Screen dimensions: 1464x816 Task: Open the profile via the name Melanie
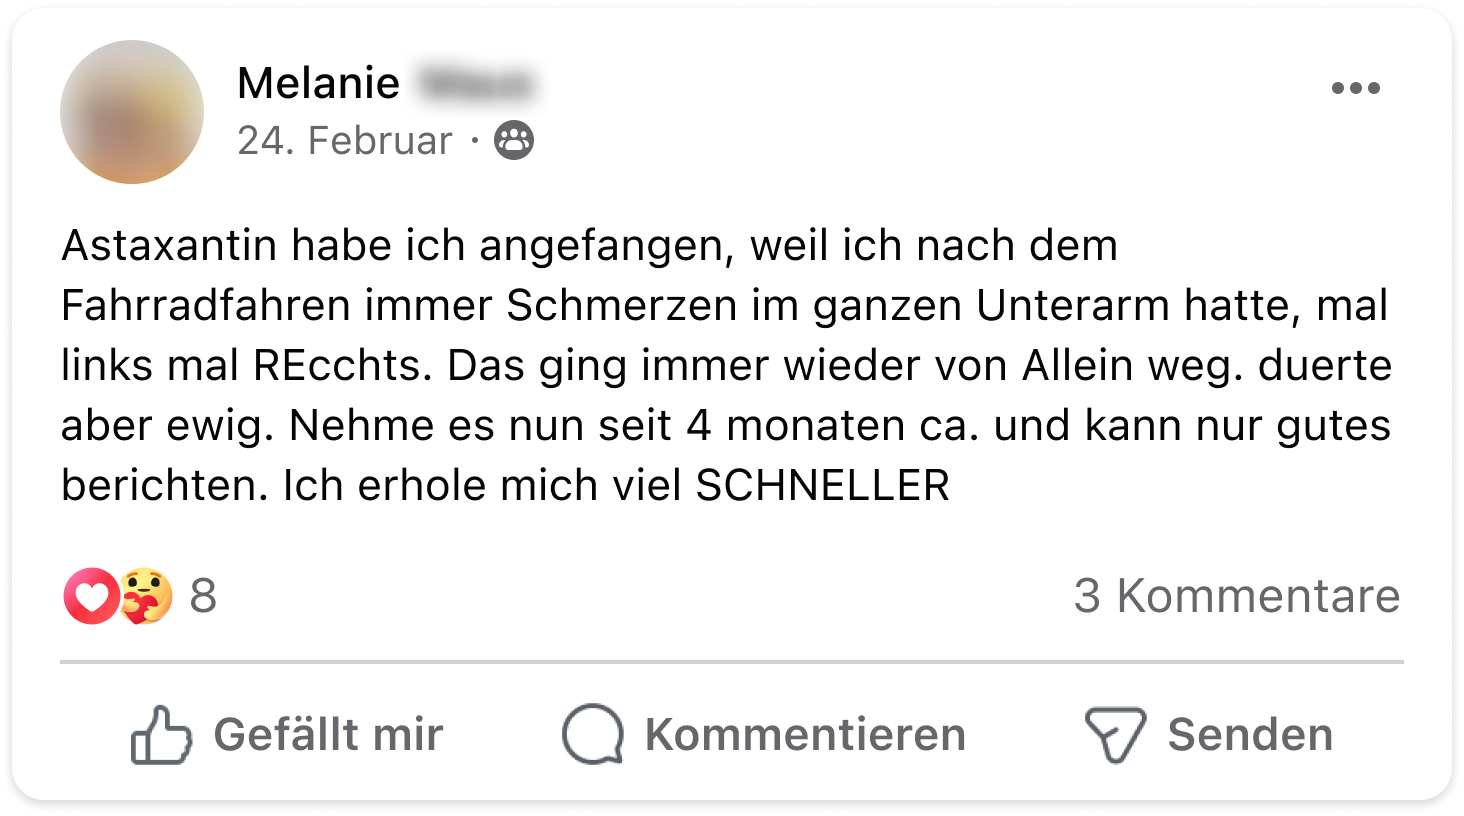tap(318, 83)
